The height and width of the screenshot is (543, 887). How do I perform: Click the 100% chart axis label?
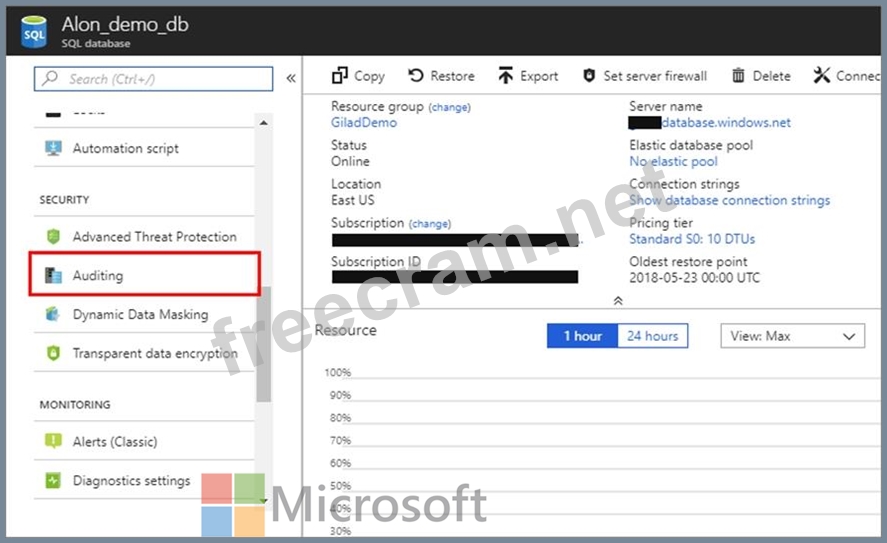338,372
